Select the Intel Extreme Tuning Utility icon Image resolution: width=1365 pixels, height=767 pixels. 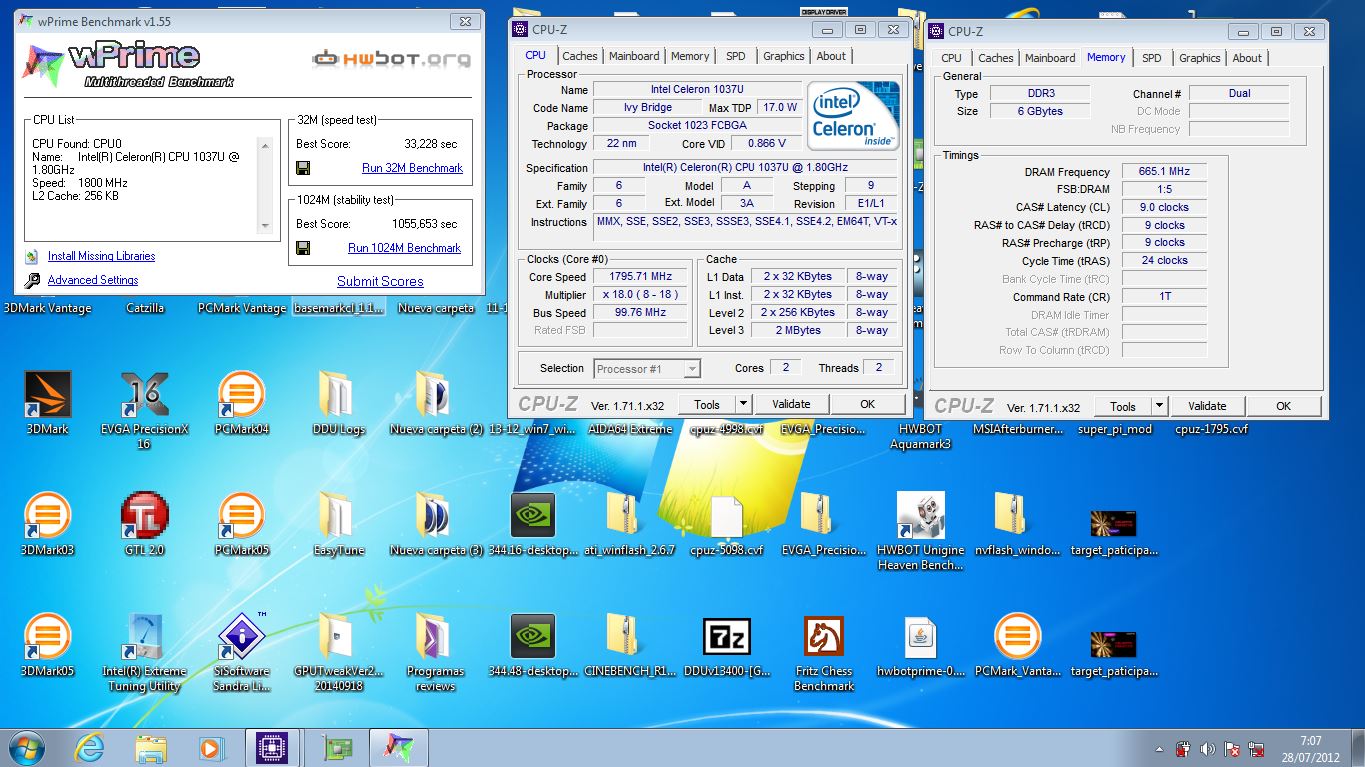(144, 636)
